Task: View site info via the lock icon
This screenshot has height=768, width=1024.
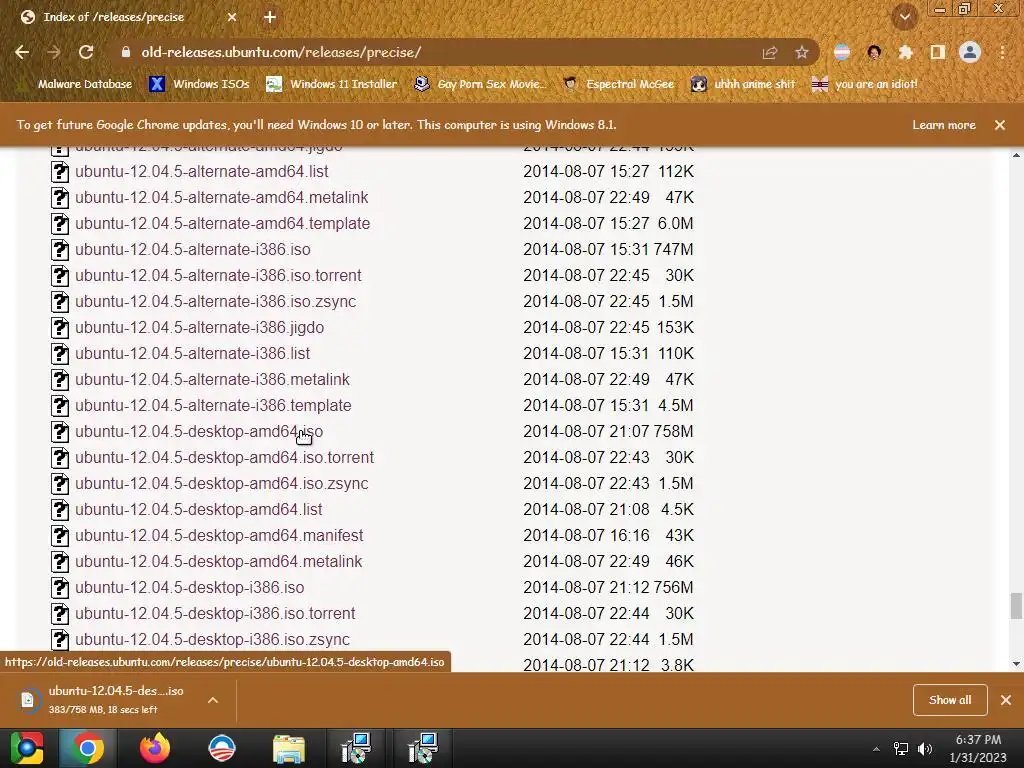Action: (x=126, y=52)
